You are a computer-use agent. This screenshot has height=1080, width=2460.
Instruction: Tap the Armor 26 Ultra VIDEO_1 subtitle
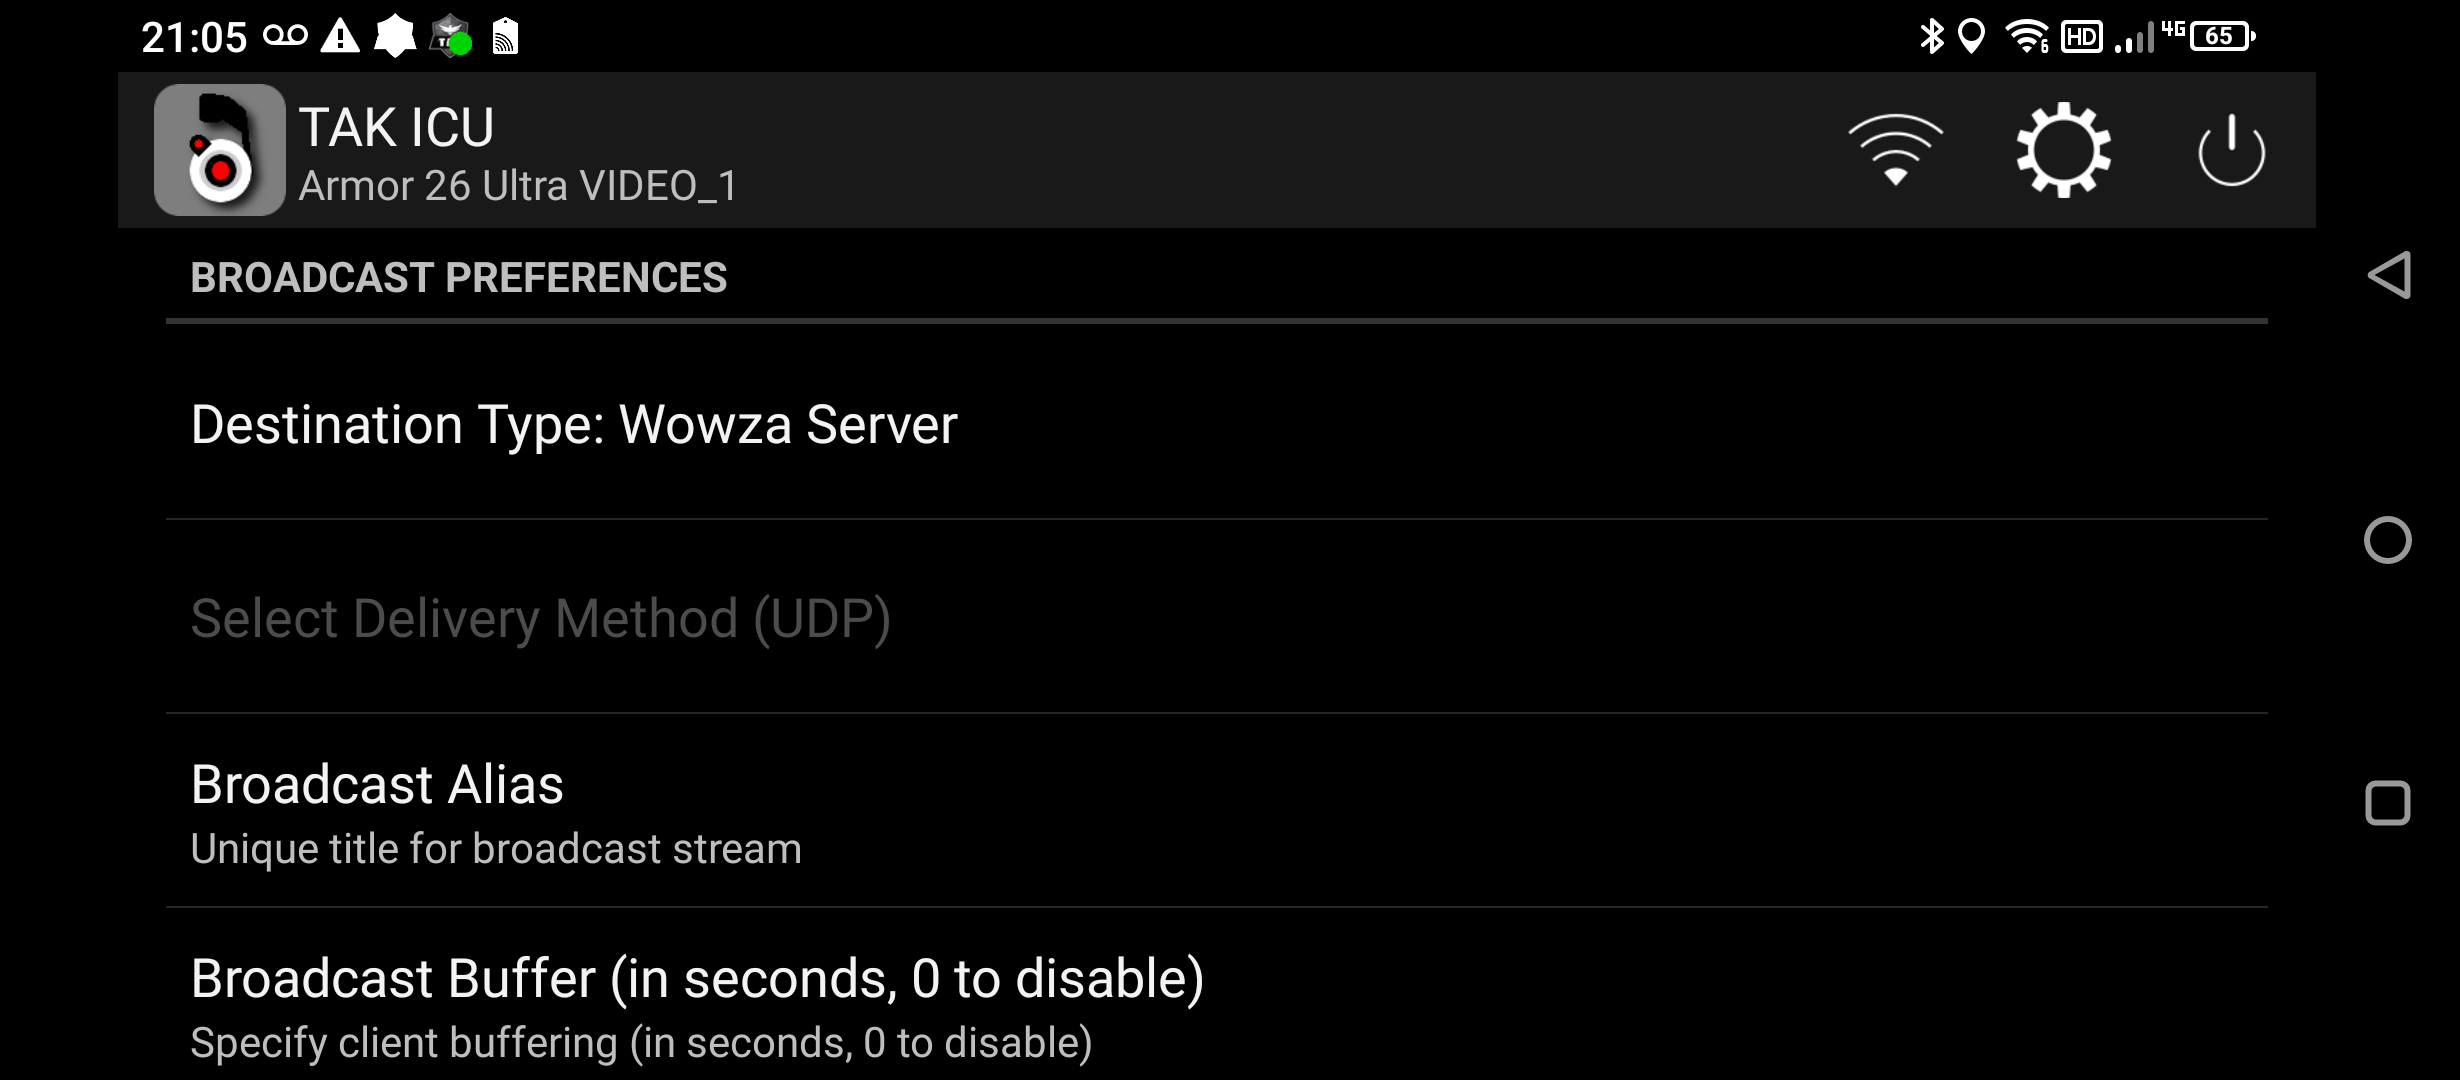[518, 186]
